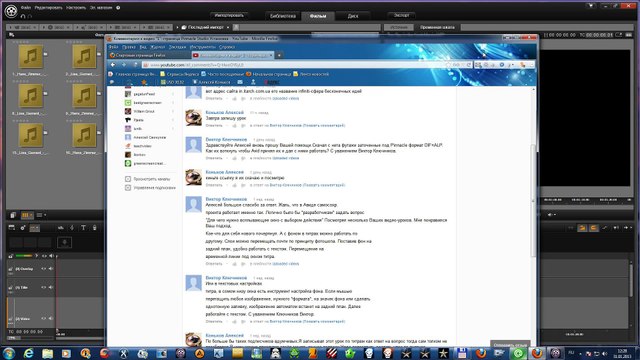Open the audio mixer icon in timeline toolbar
Viewport: 640px width, 360px height.
[x=61, y=228]
